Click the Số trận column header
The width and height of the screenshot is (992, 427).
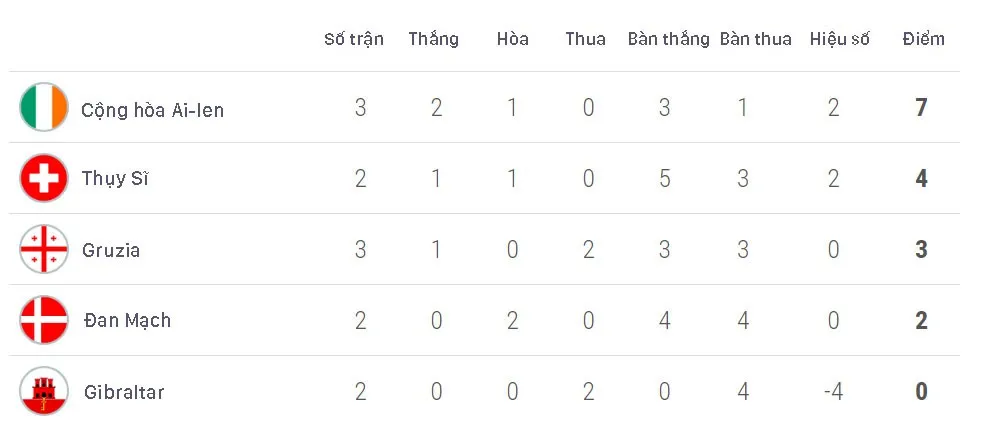pyautogui.click(x=354, y=39)
